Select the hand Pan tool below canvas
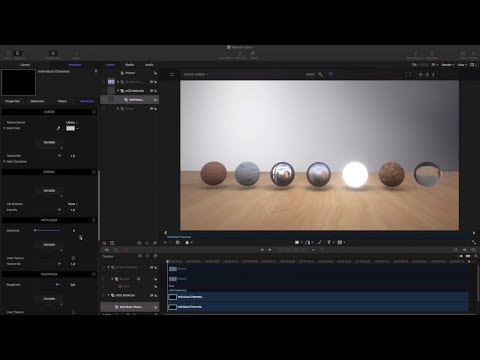 pyautogui.click(x=187, y=242)
